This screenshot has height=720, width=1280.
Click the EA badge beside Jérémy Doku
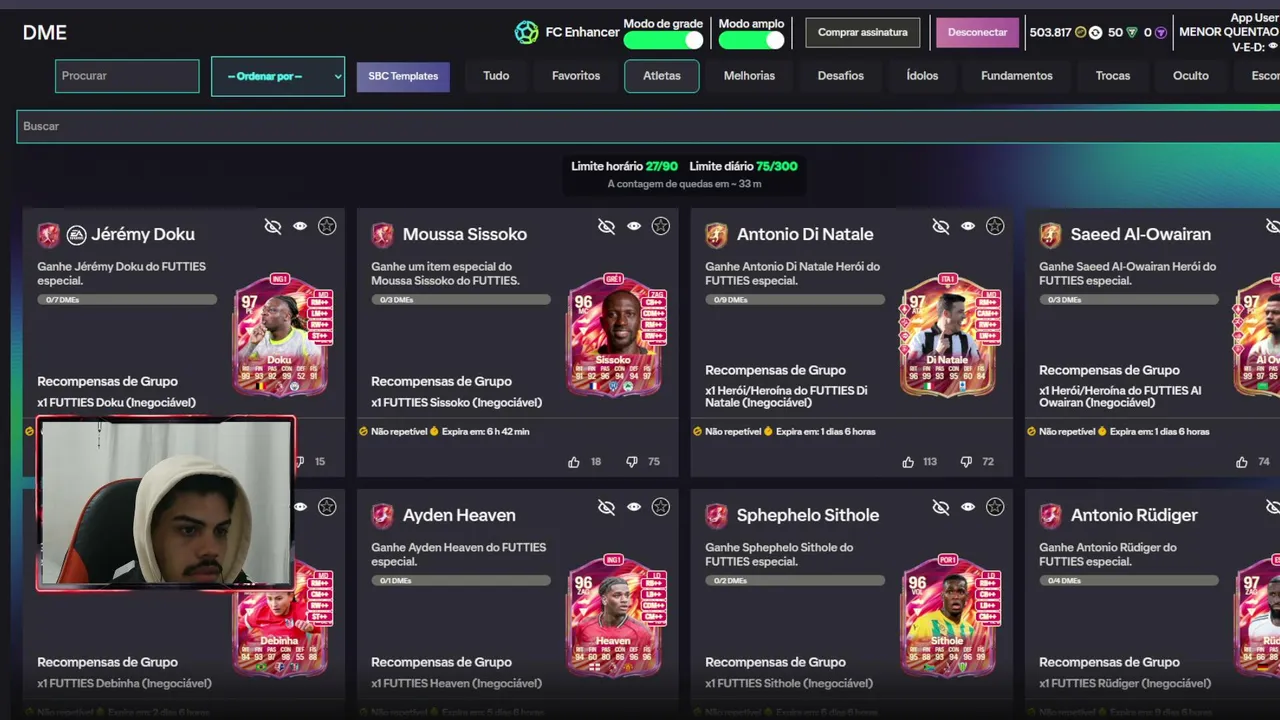click(x=76, y=235)
